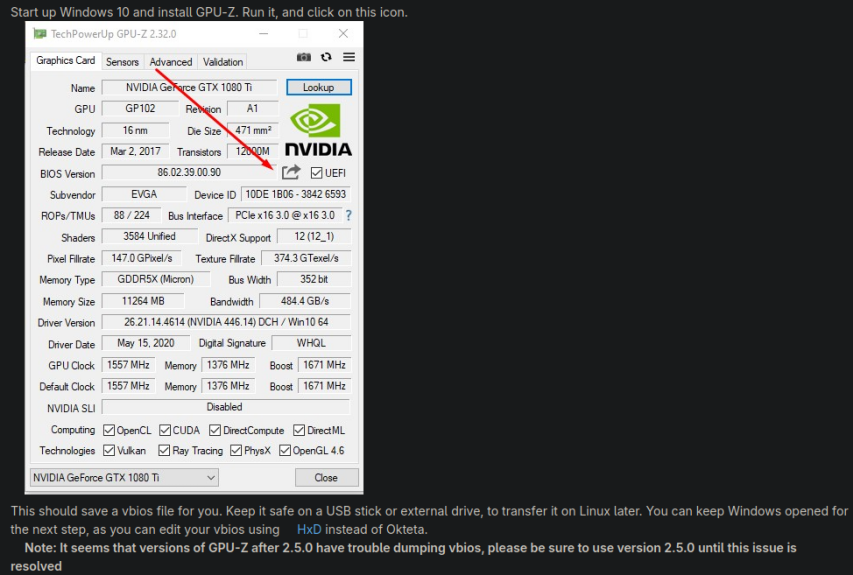Click the Close button

point(326,478)
